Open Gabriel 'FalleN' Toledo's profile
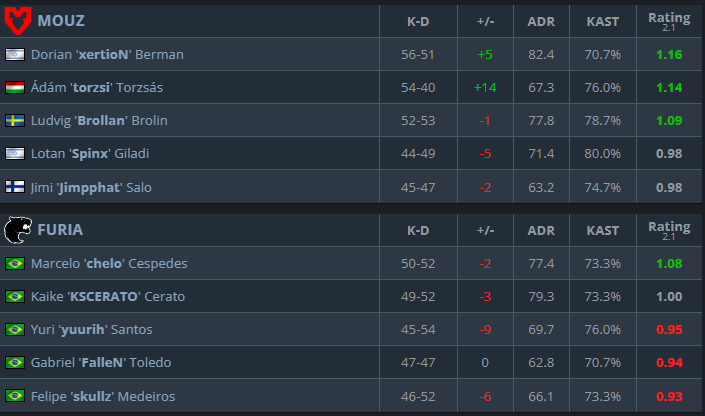The image size is (705, 416). pyautogui.click(x=101, y=362)
